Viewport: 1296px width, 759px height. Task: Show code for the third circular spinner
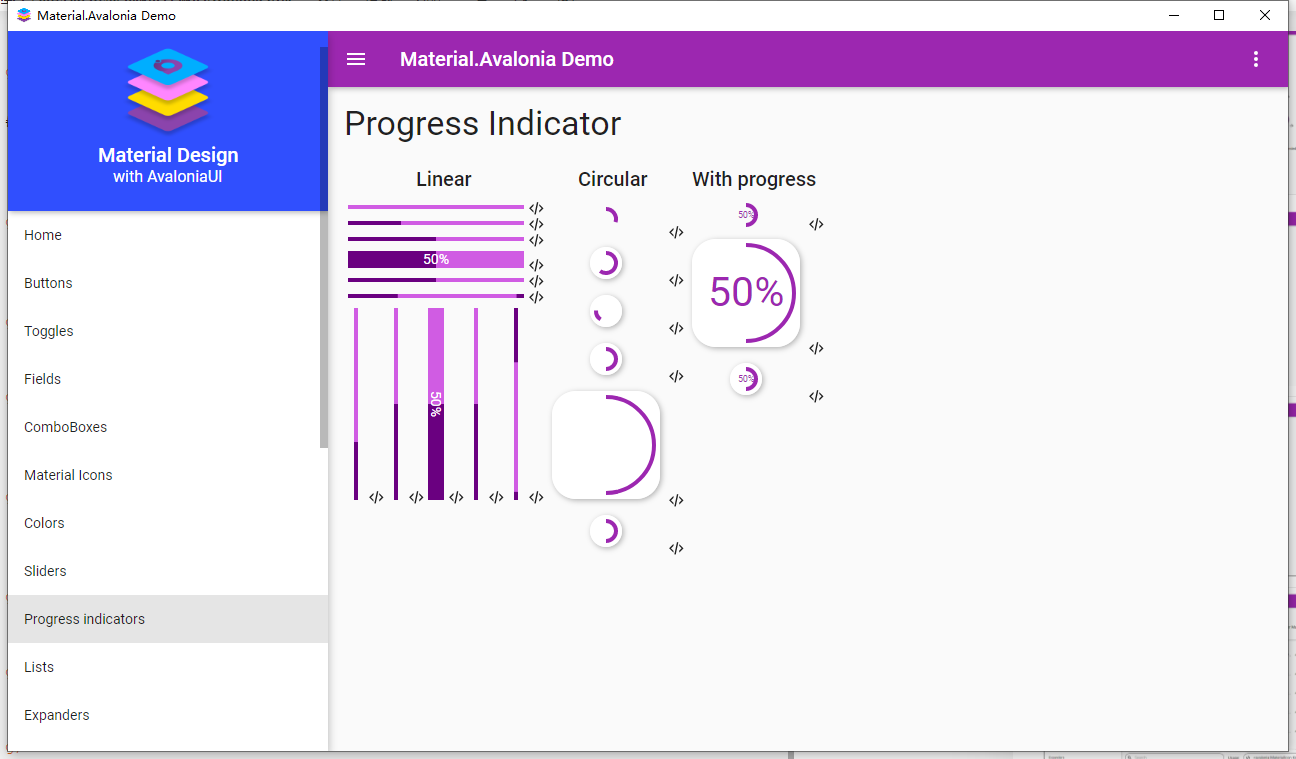676,329
